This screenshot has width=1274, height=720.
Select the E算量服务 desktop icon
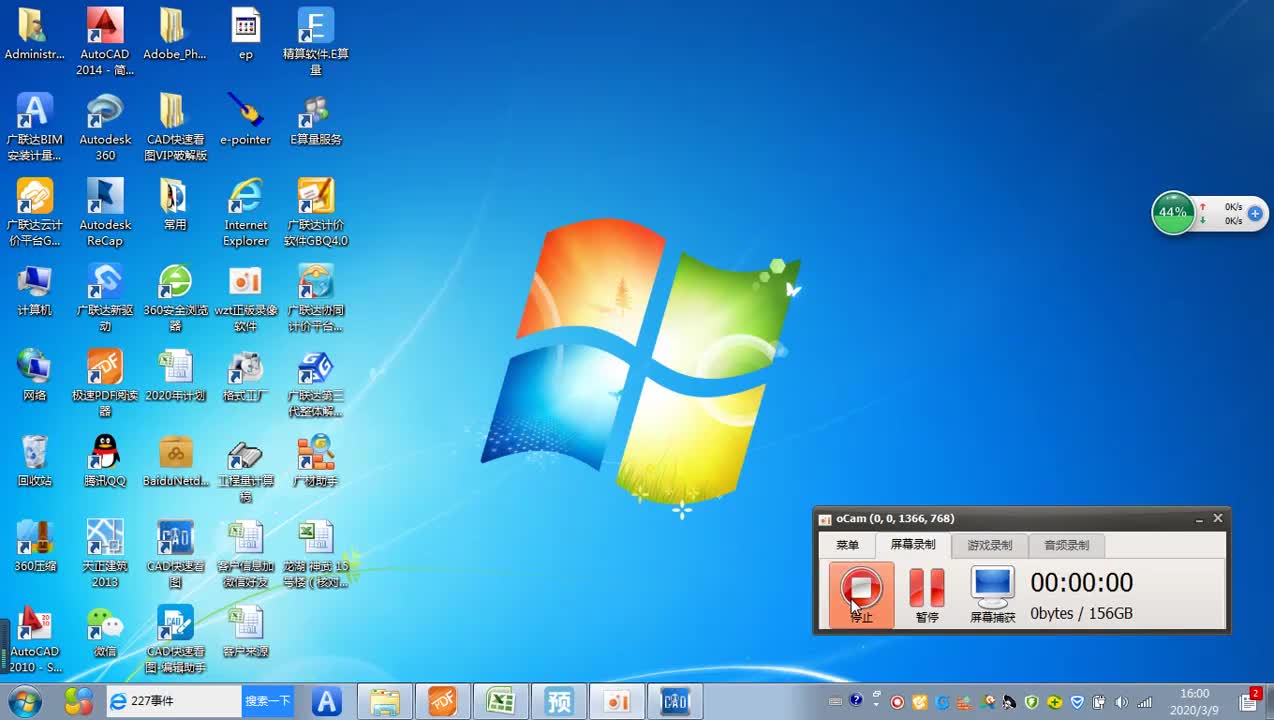pos(316,119)
